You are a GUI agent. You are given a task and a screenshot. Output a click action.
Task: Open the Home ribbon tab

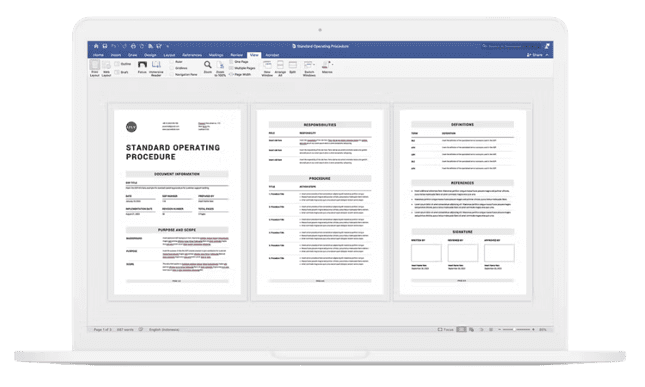tap(98, 55)
